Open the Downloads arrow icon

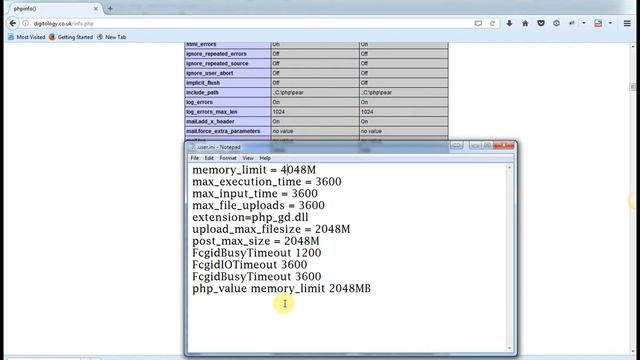[509, 24]
